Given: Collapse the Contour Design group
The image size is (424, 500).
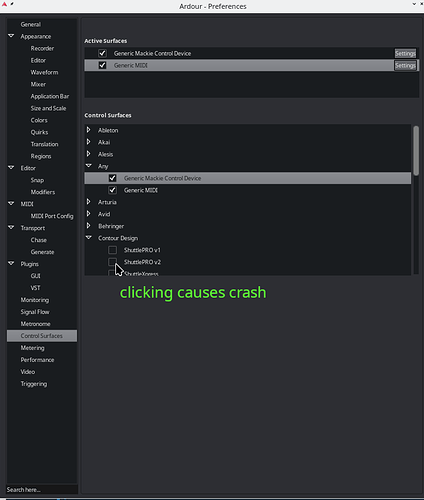Looking at the screenshot, I should coord(89,237).
